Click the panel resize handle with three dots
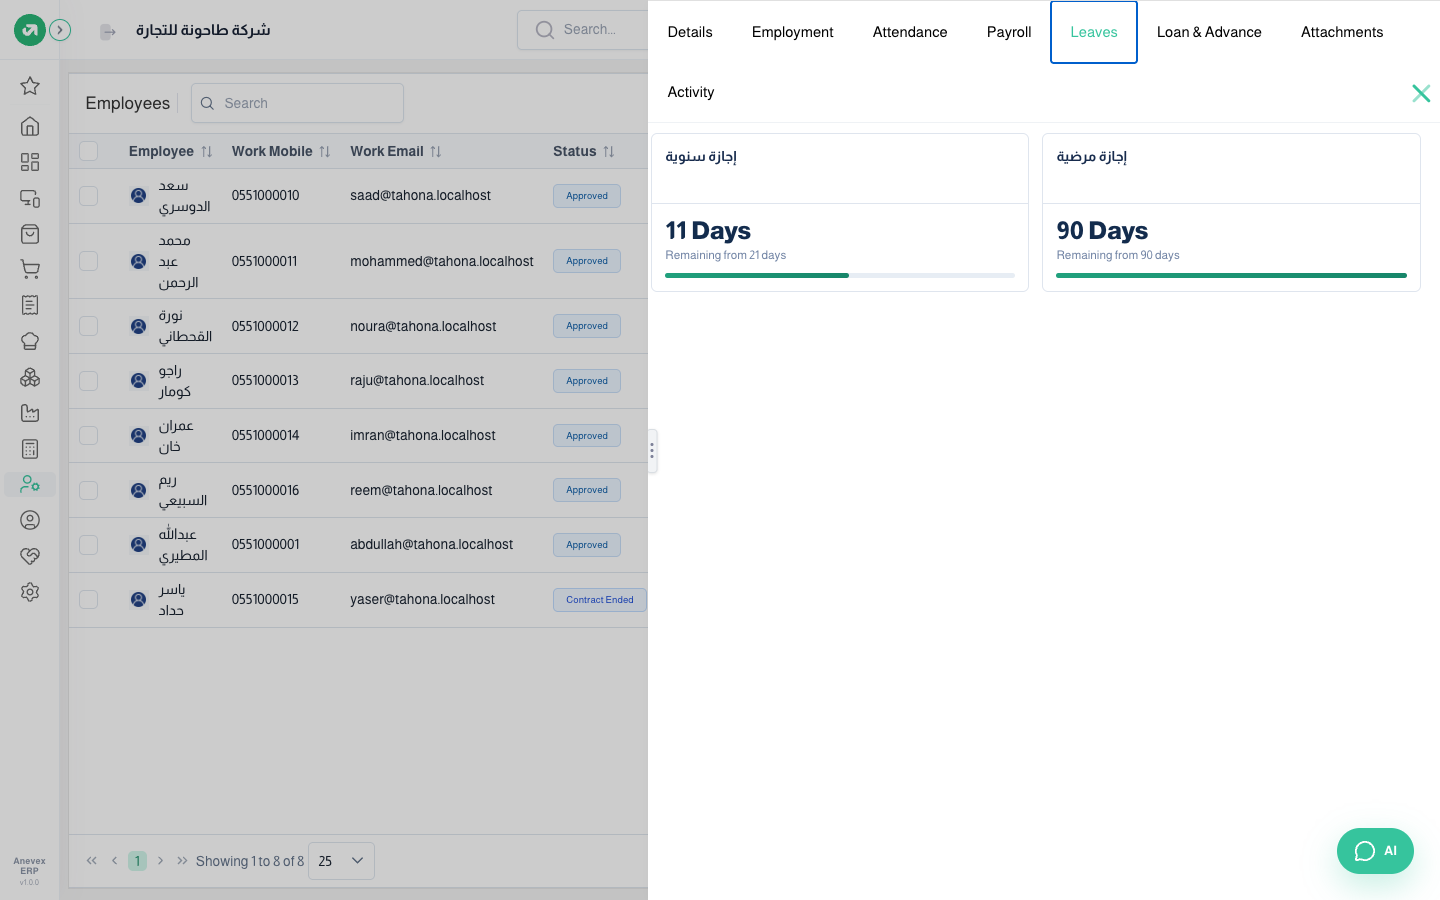 click(652, 451)
